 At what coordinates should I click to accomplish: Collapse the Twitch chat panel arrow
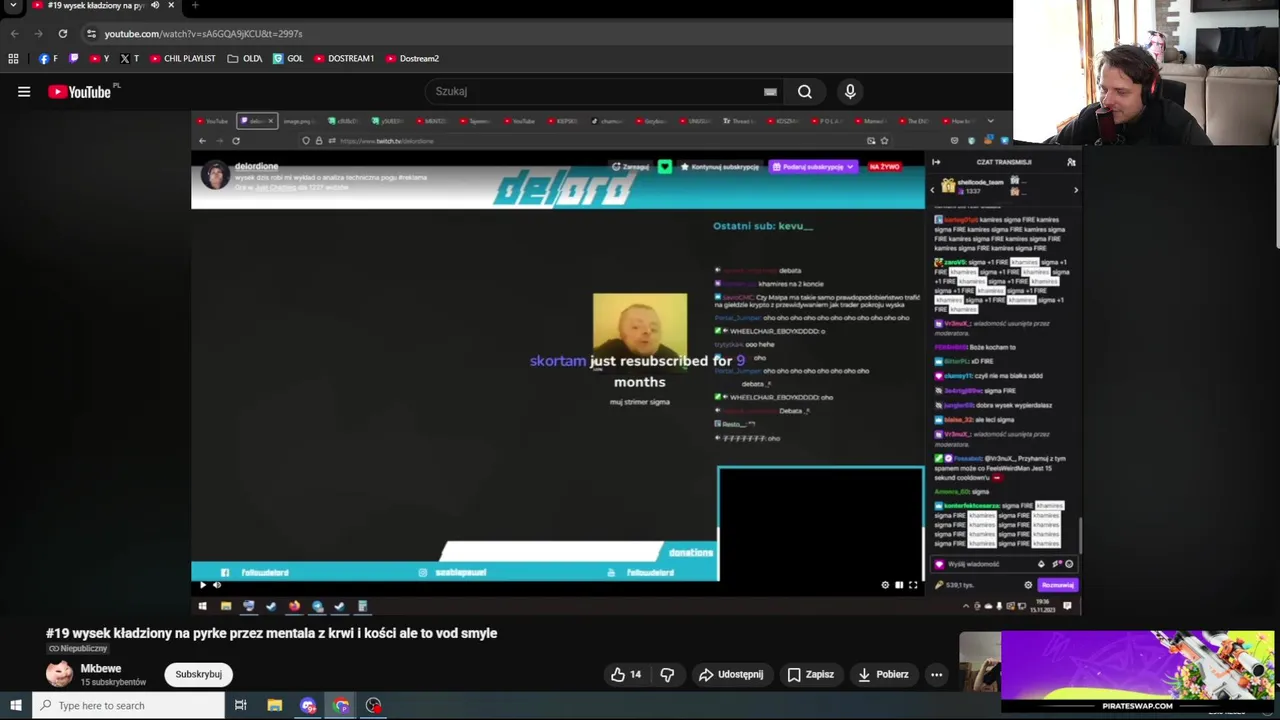936,162
